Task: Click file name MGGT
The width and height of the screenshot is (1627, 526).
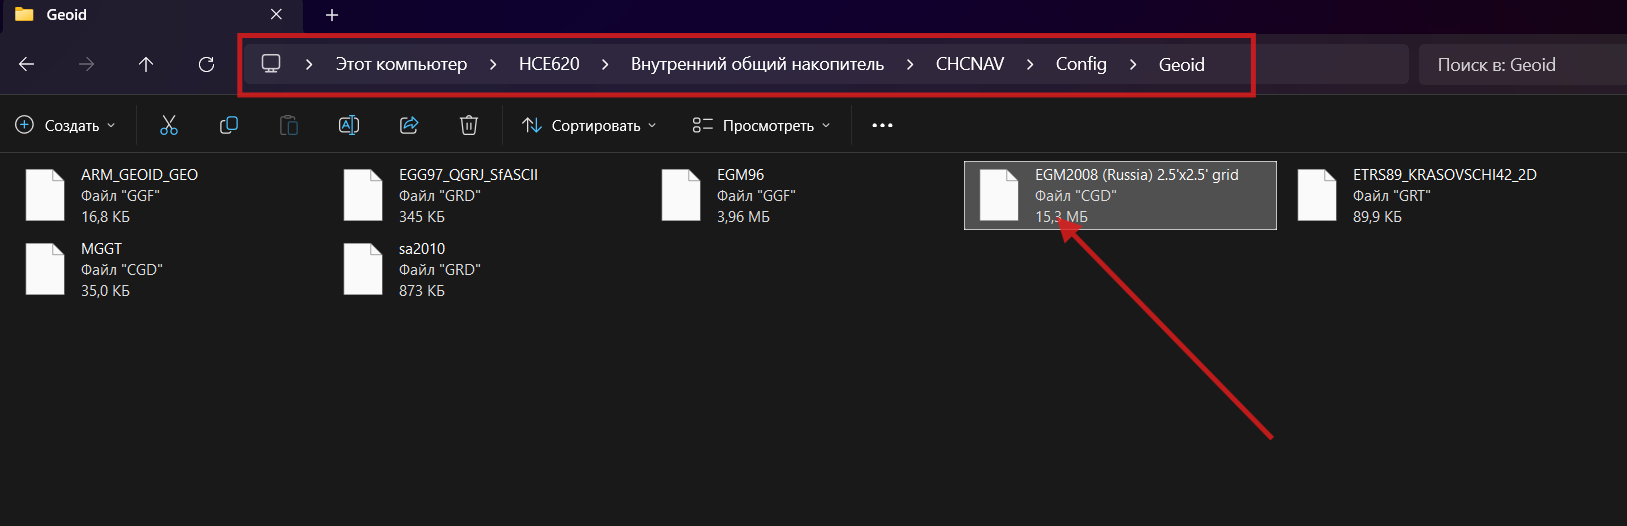Action: pos(101,248)
